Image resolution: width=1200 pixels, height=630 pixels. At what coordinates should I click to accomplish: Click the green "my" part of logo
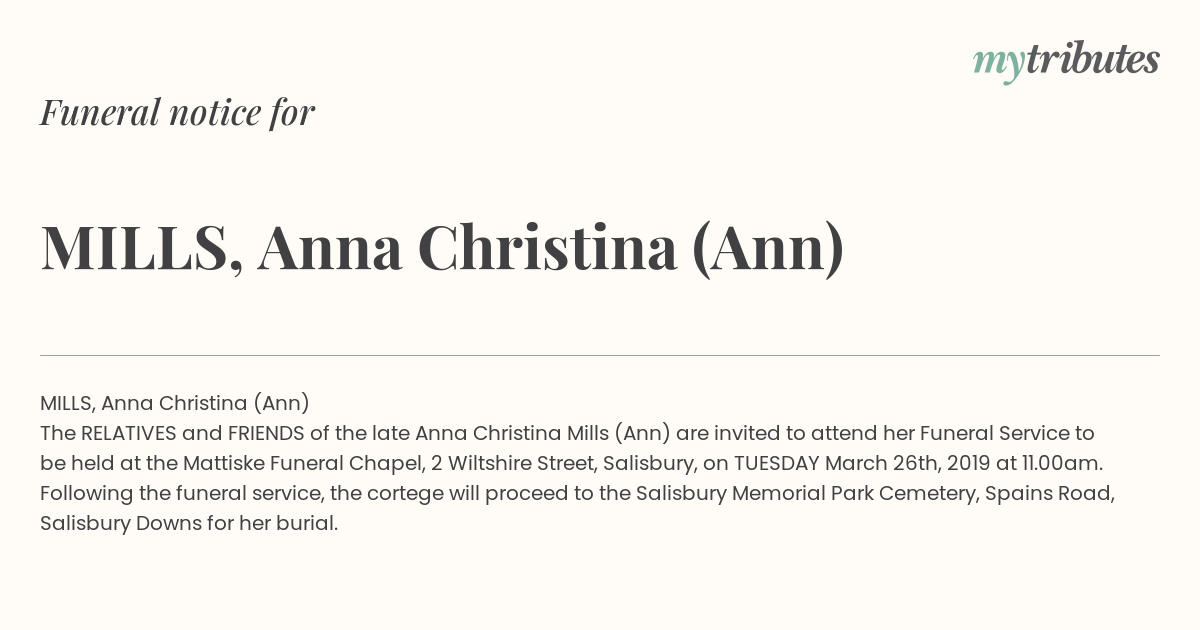tap(999, 65)
